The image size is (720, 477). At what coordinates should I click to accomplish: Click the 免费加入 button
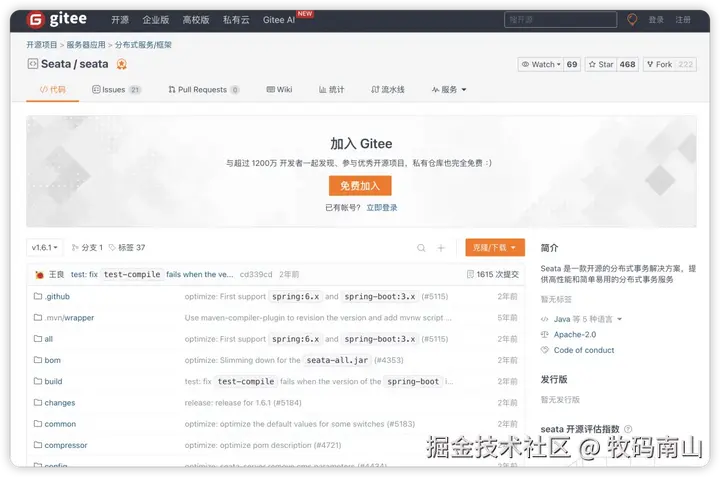[x=360, y=185]
